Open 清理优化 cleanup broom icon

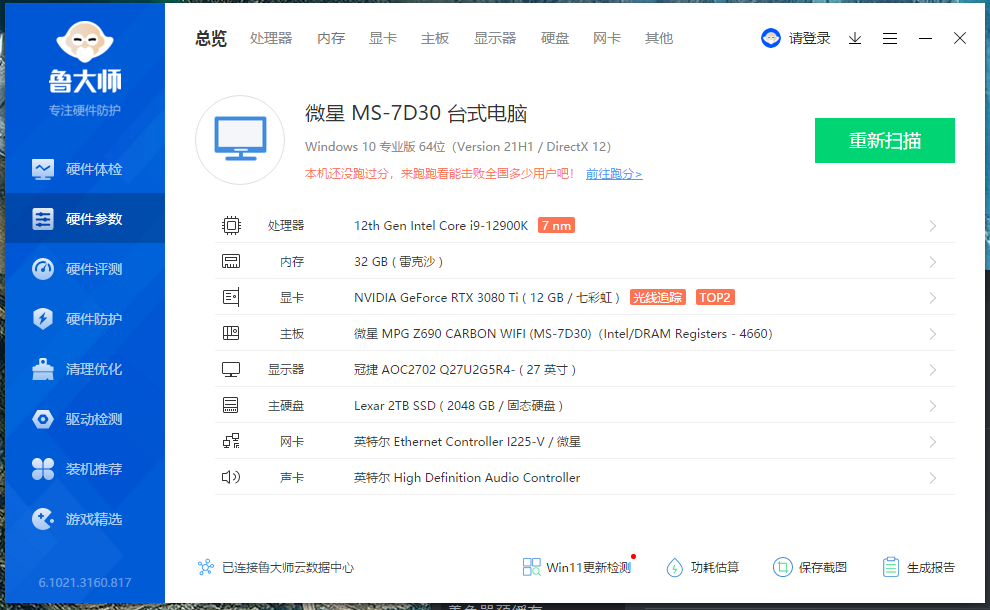43,369
